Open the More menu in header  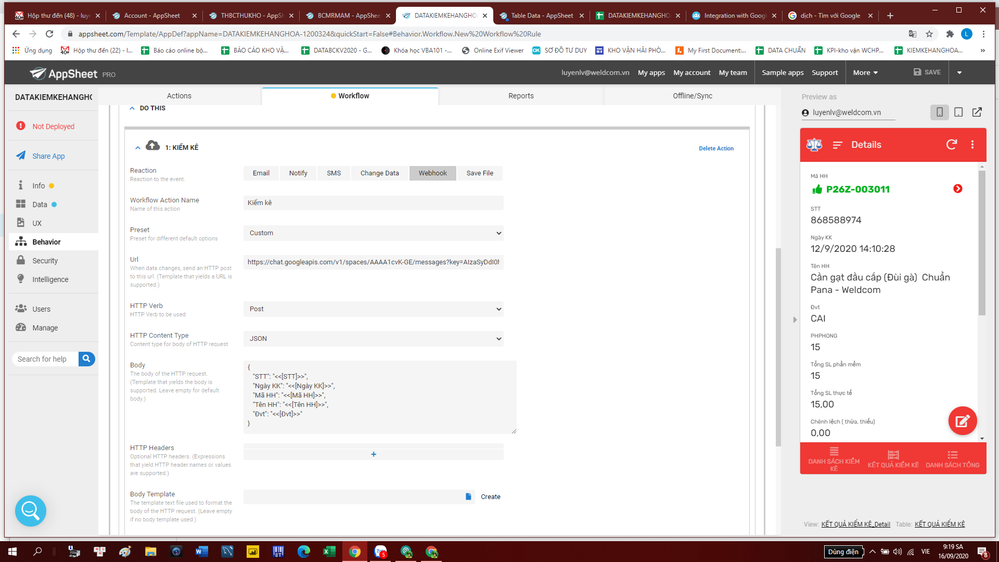[865, 73]
